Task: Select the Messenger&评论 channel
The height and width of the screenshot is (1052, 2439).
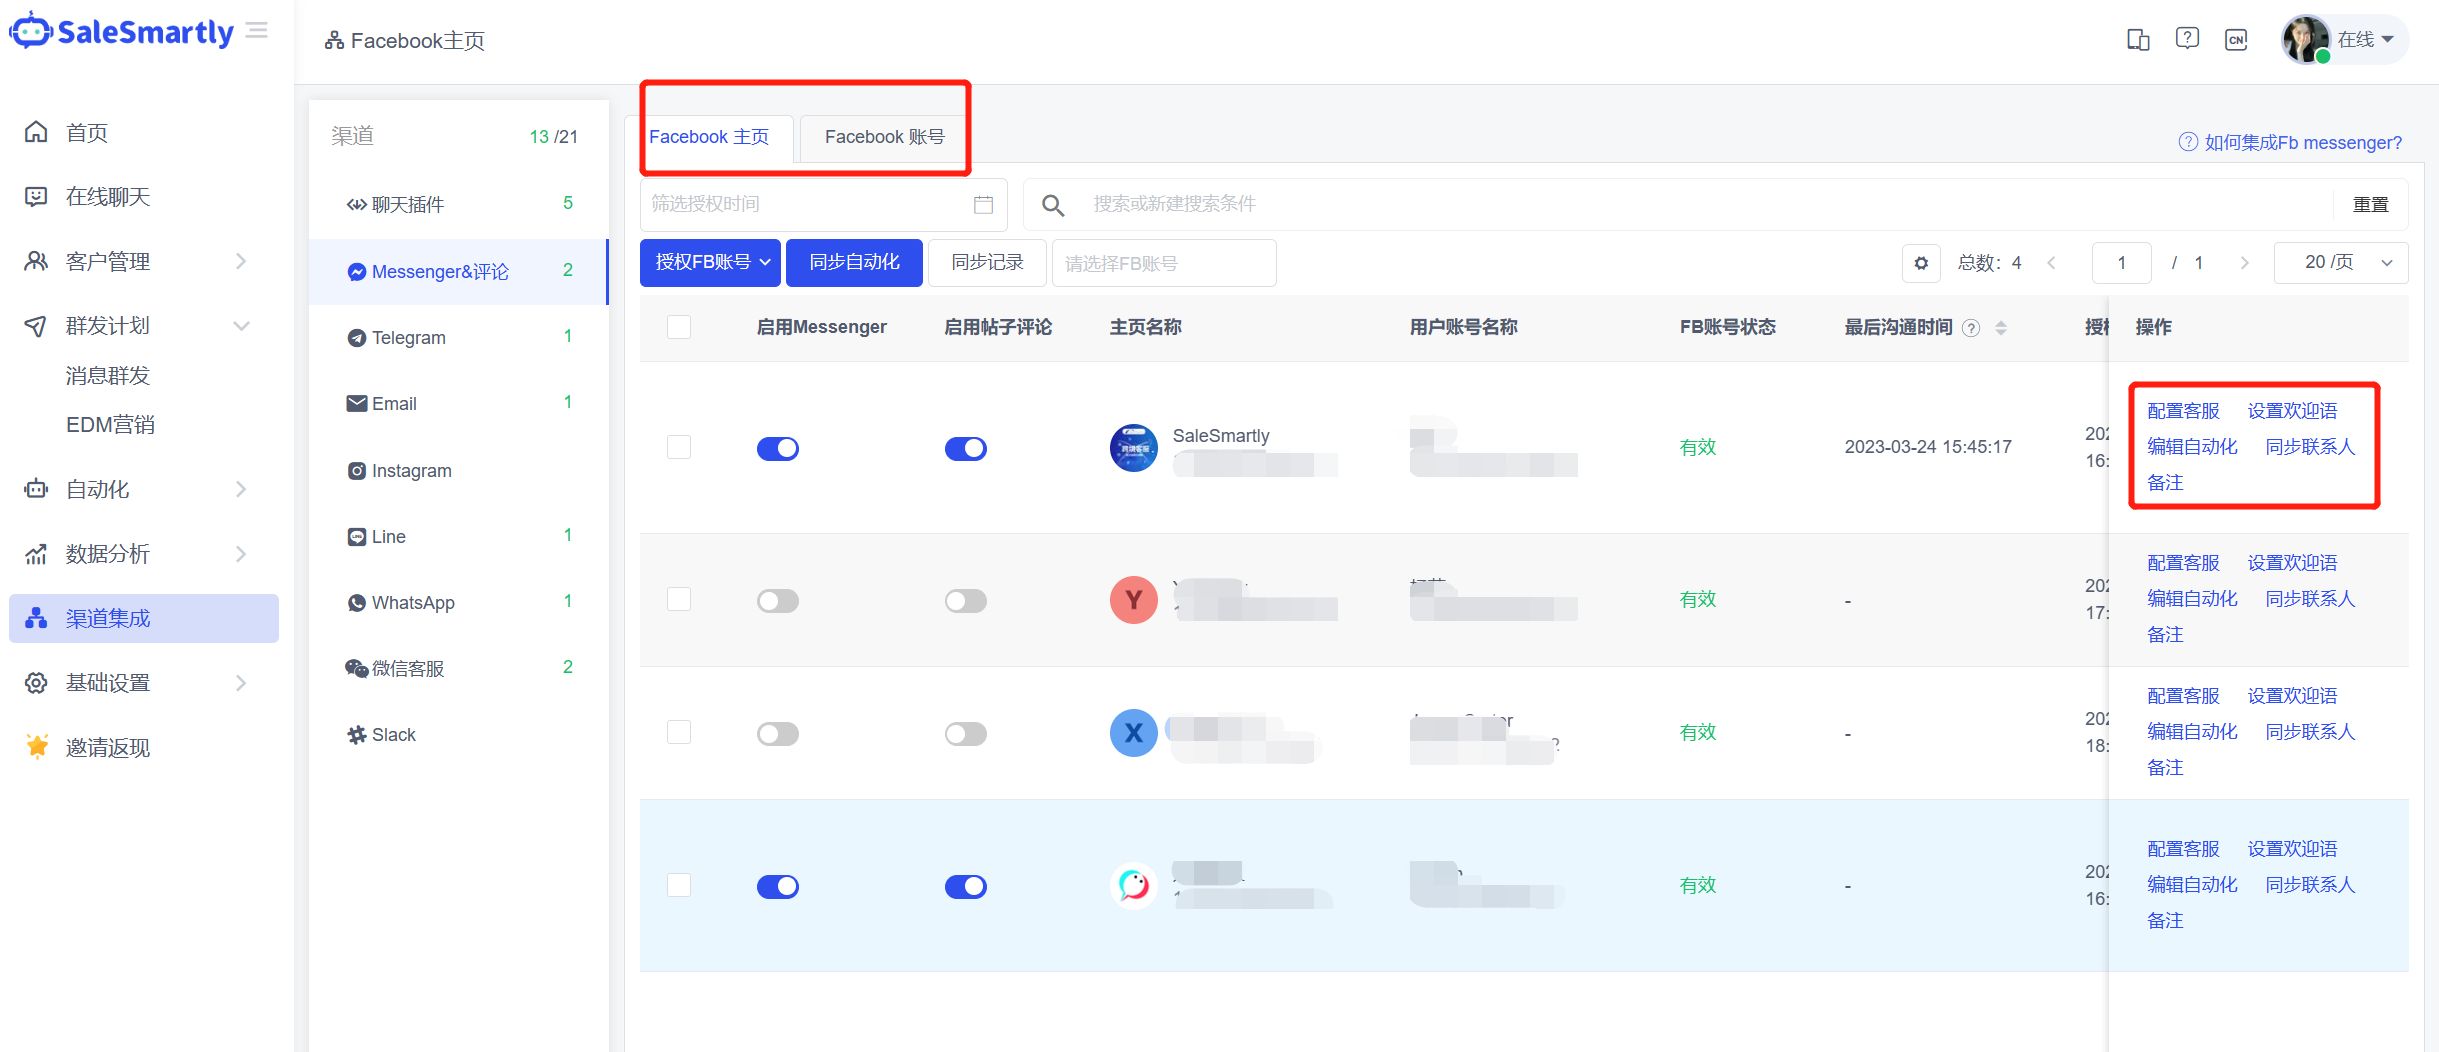Action: [459, 271]
